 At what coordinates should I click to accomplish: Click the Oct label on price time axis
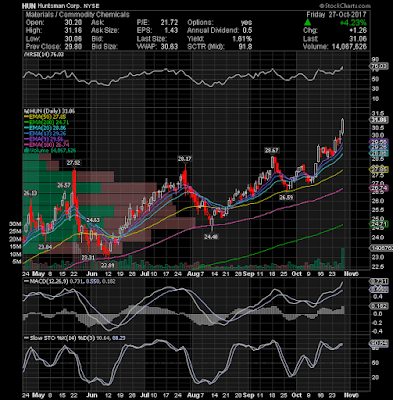[297, 274]
